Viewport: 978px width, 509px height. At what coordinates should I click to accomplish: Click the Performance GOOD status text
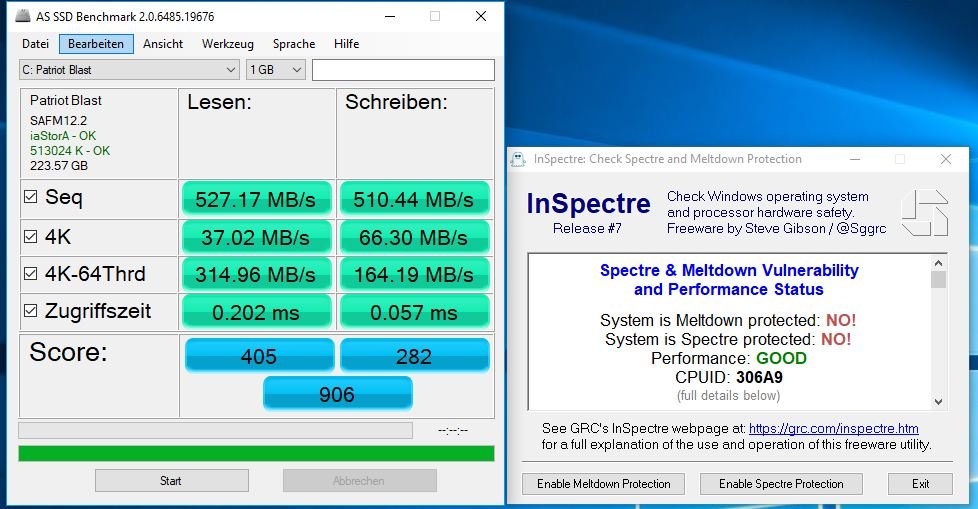tap(781, 358)
